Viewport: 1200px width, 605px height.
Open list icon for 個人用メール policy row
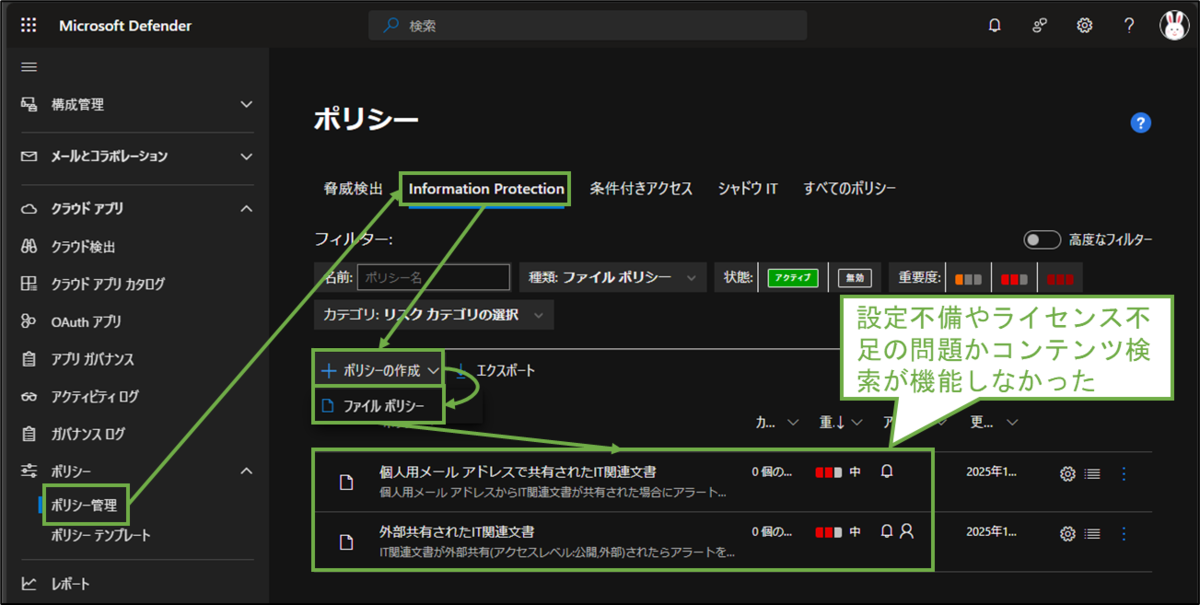(1092, 474)
